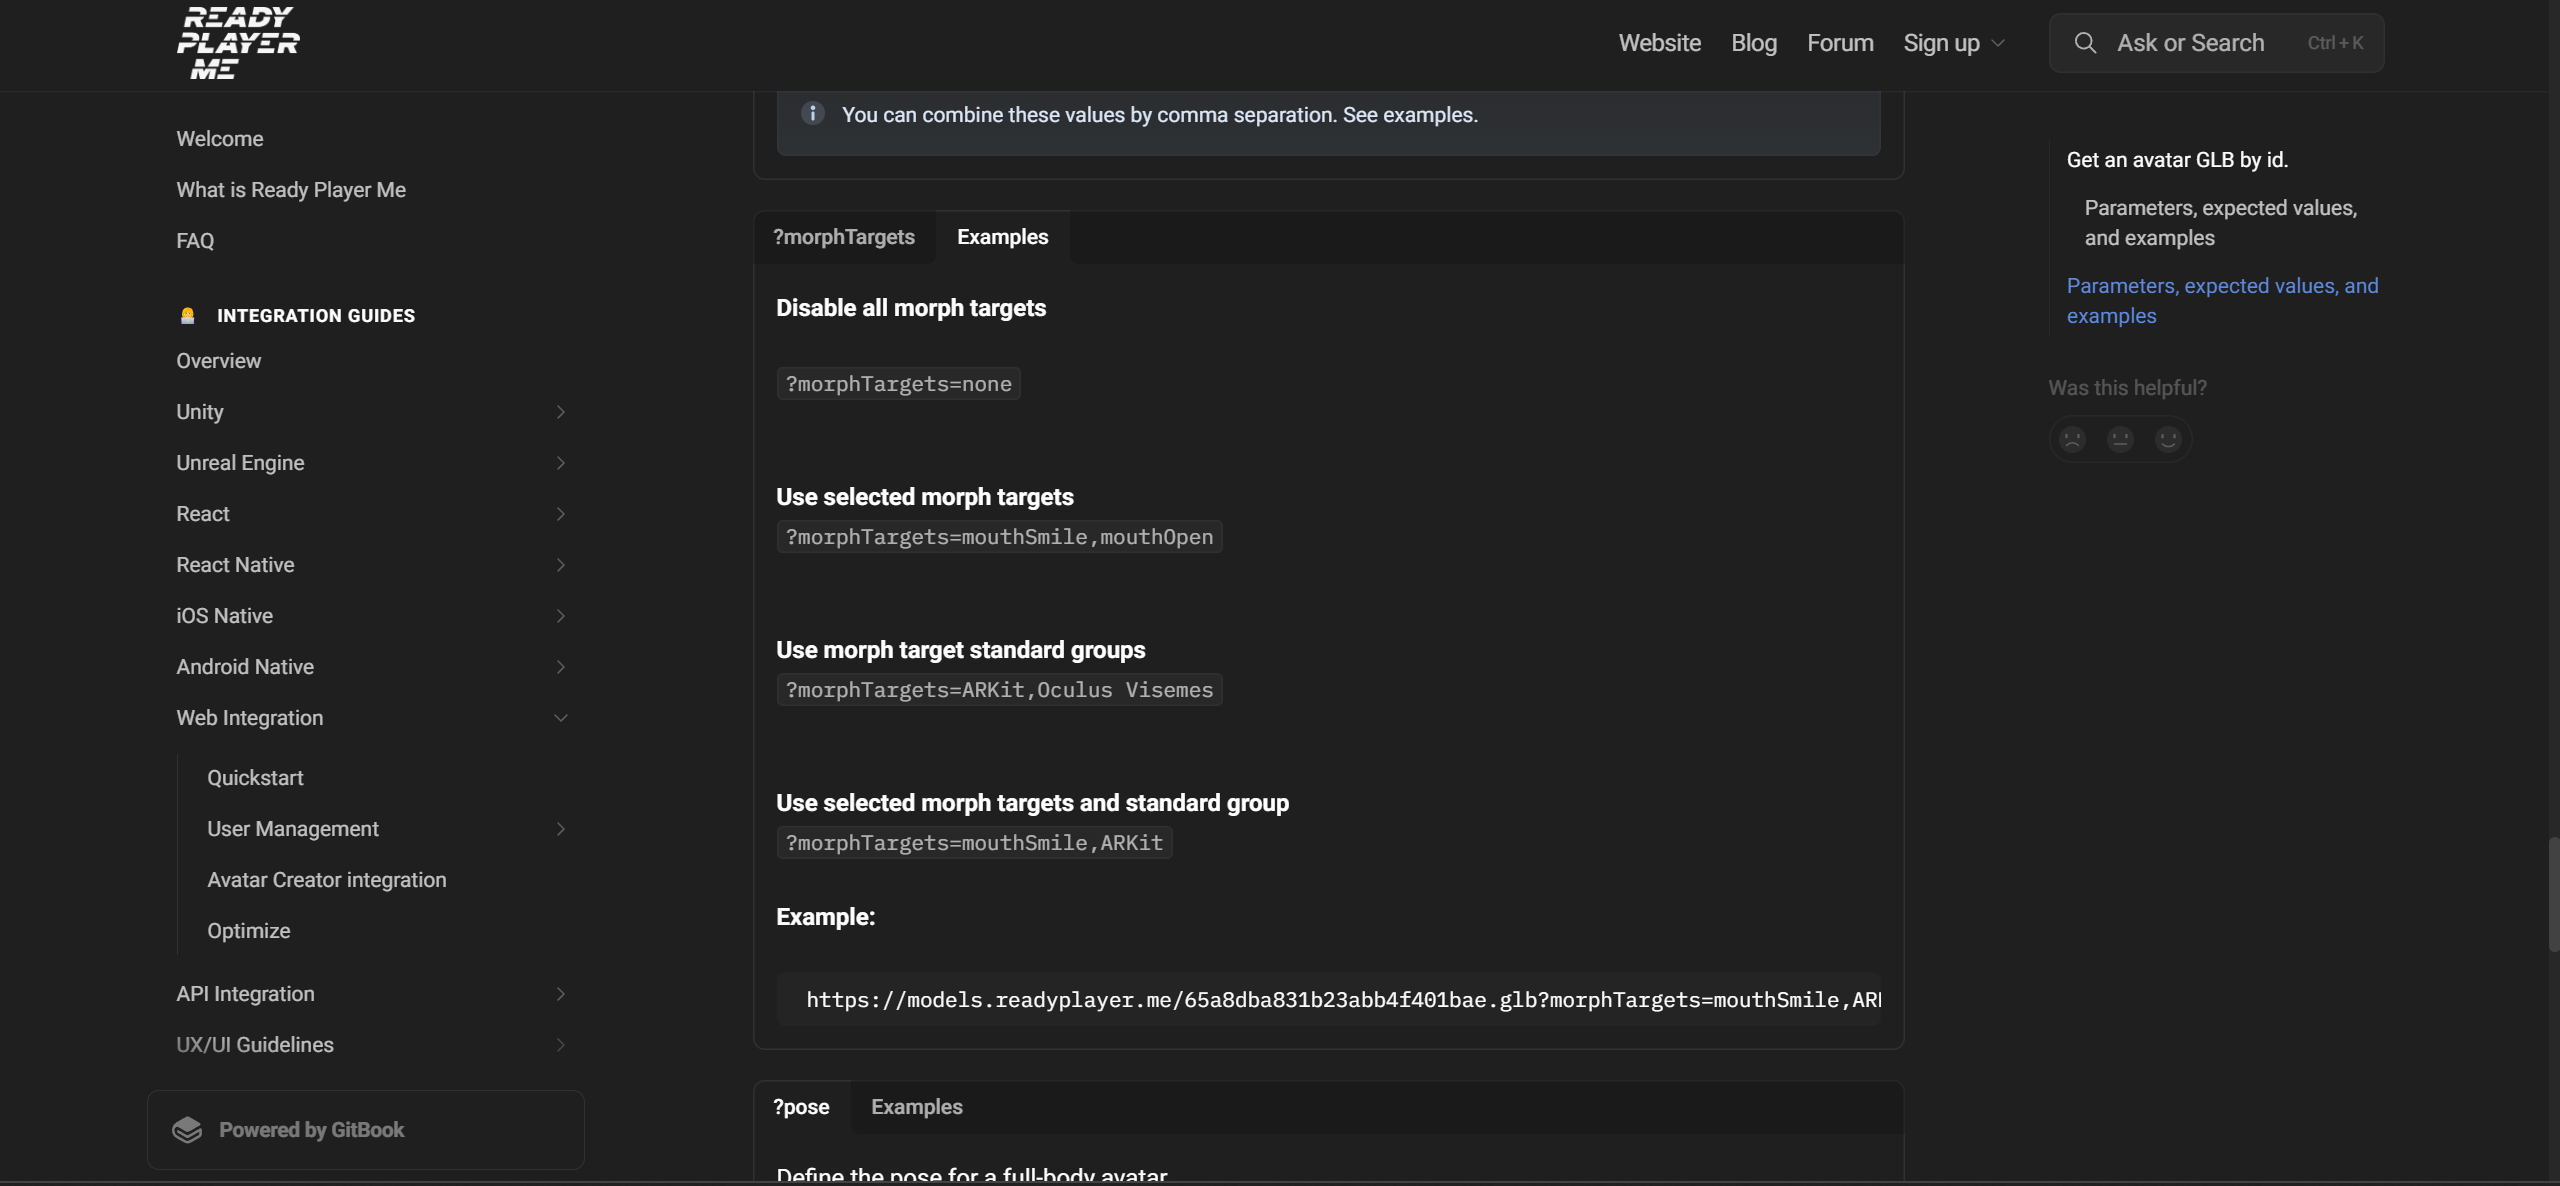Expand the User Management submenu

point(560,829)
